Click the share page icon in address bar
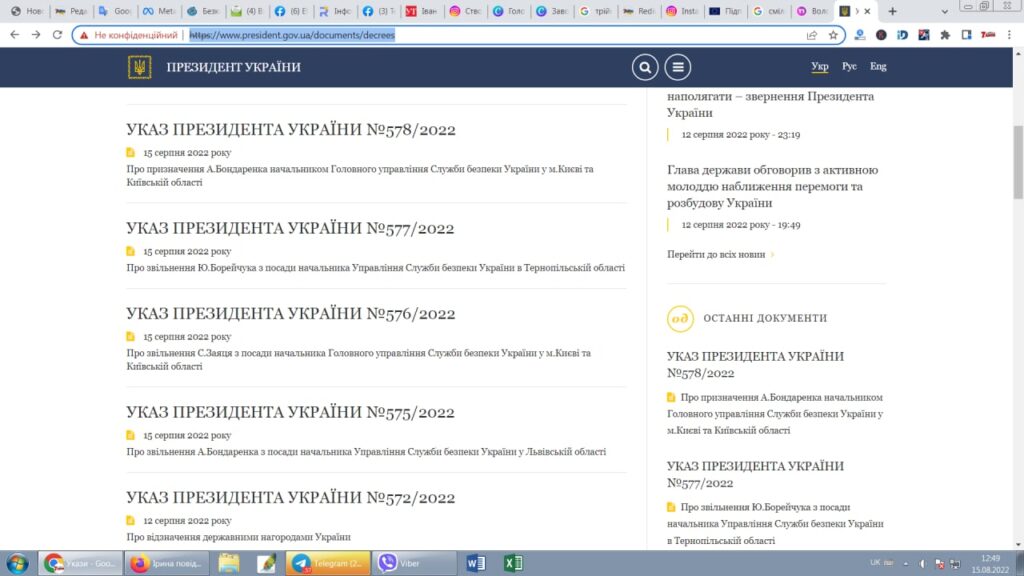1024x576 pixels. point(812,34)
